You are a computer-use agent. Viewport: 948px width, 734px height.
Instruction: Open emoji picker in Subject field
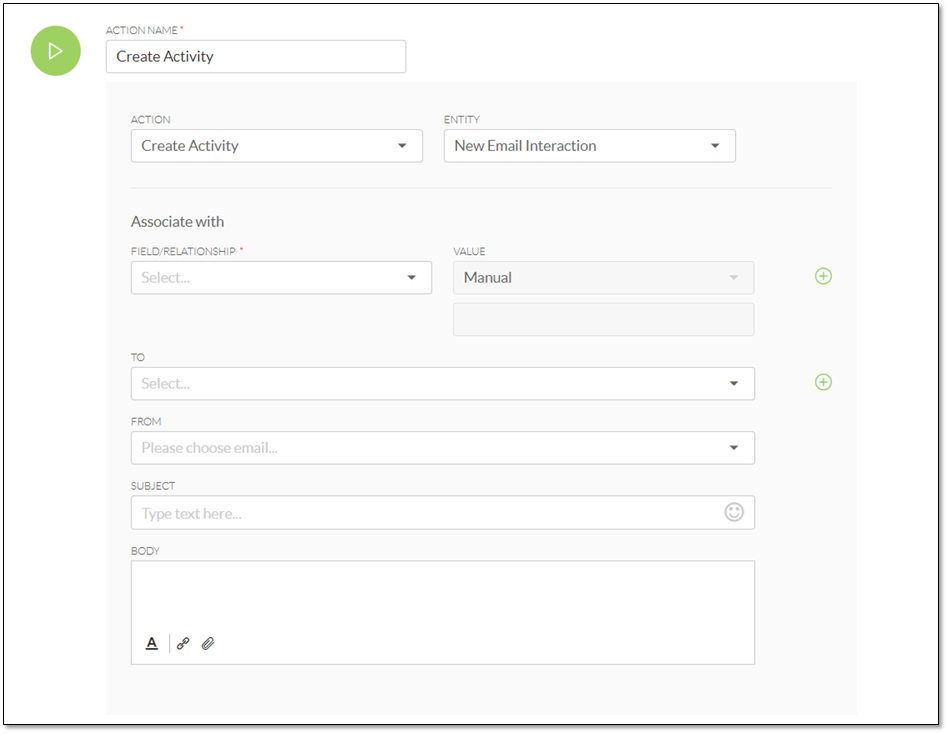tap(733, 512)
